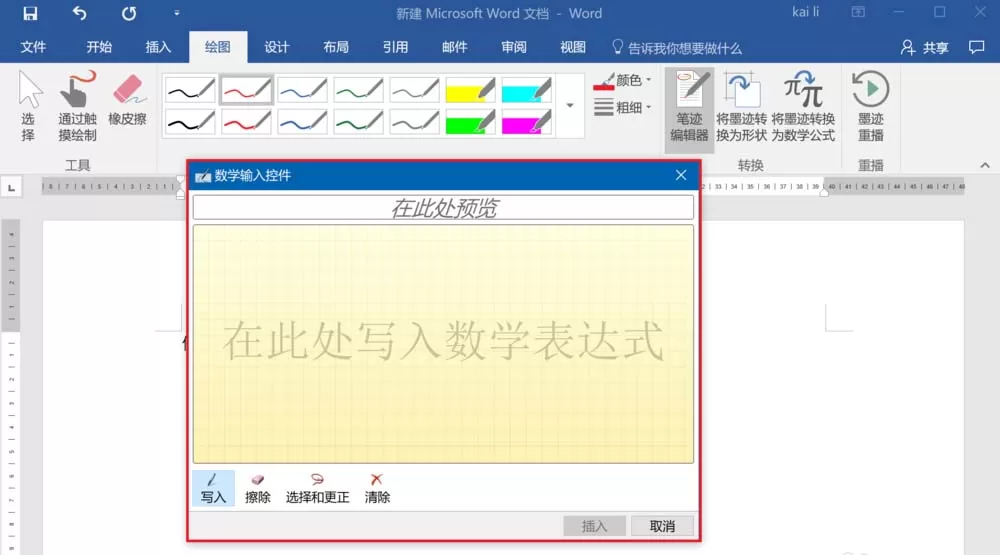Click 墨迹重播 ink replay
The height and width of the screenshot is (555, 1000).
pyautogui.click(x=871, y=107)
